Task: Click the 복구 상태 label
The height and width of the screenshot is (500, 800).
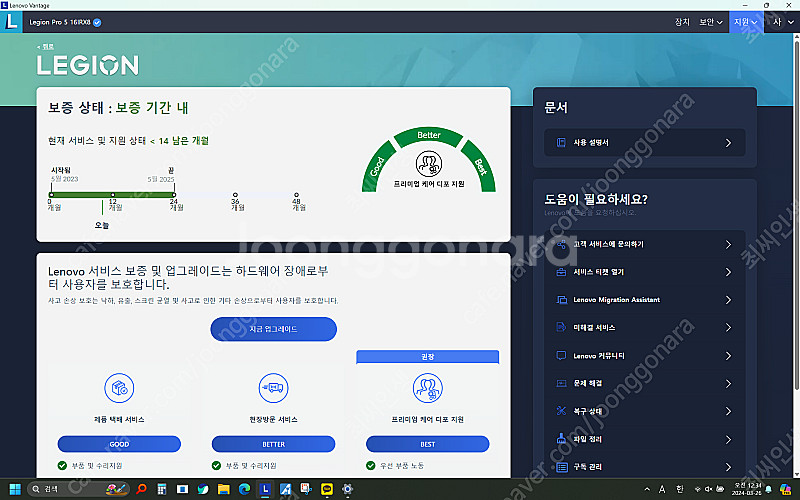Action: point(588,411)
